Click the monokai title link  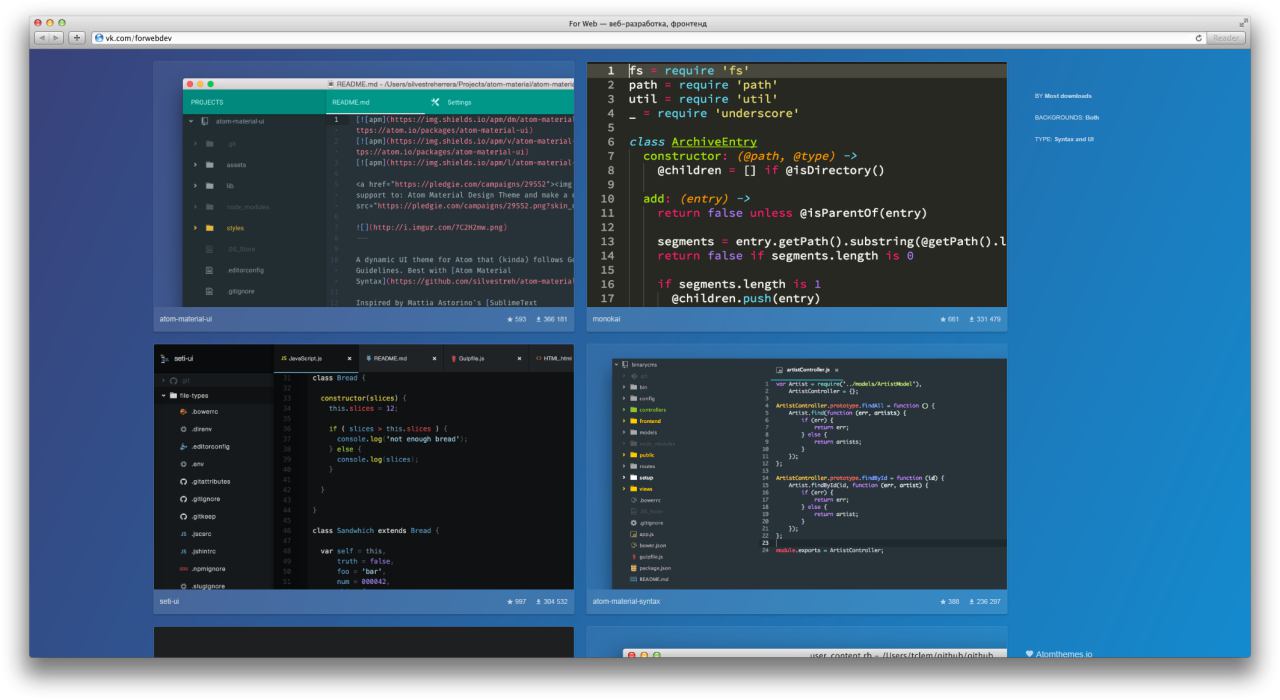point(608,319)
